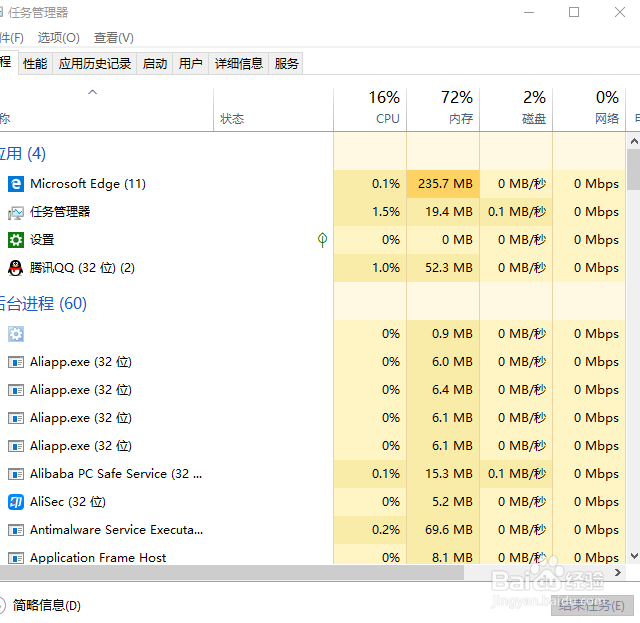Screen dimensions: 640x623
Task: Select Application Frame Host process name
Action: pos(98,558)
